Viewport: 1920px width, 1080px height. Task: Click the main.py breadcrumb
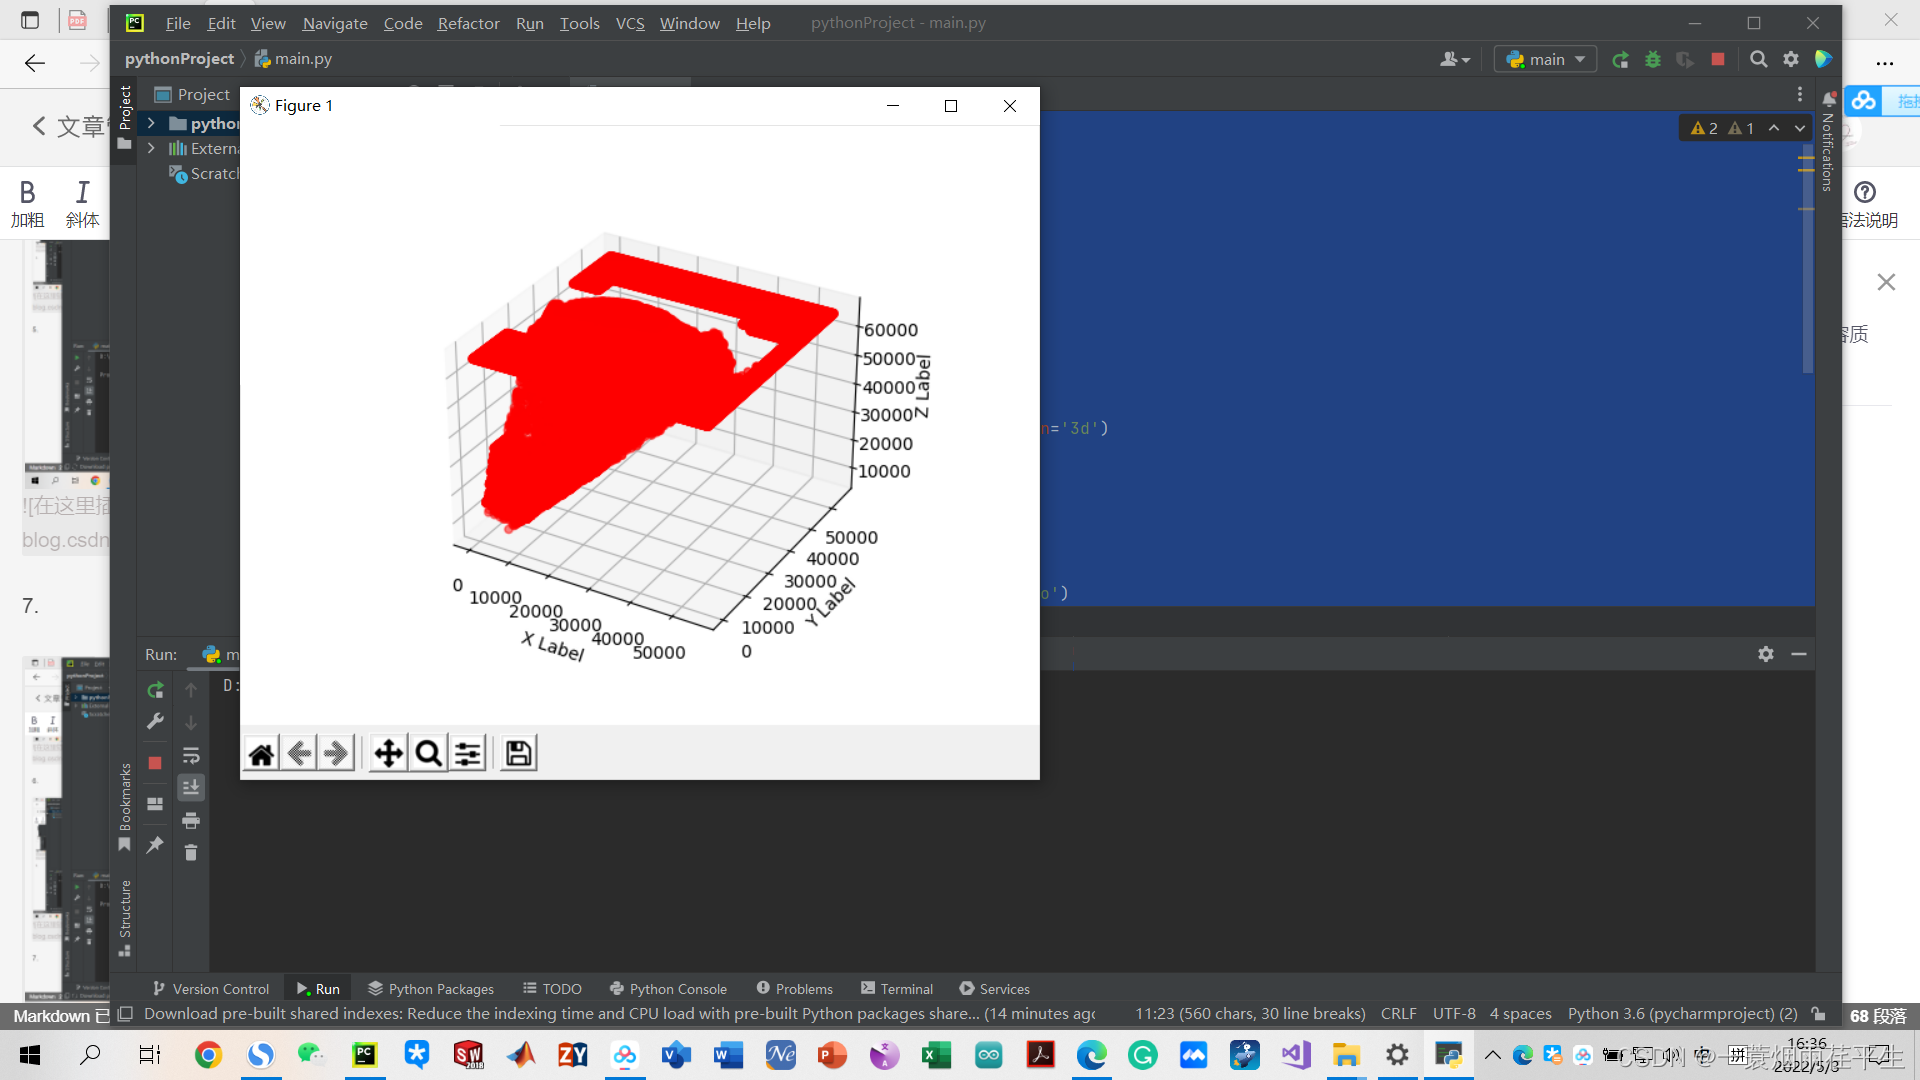click(x=294, y=59)
